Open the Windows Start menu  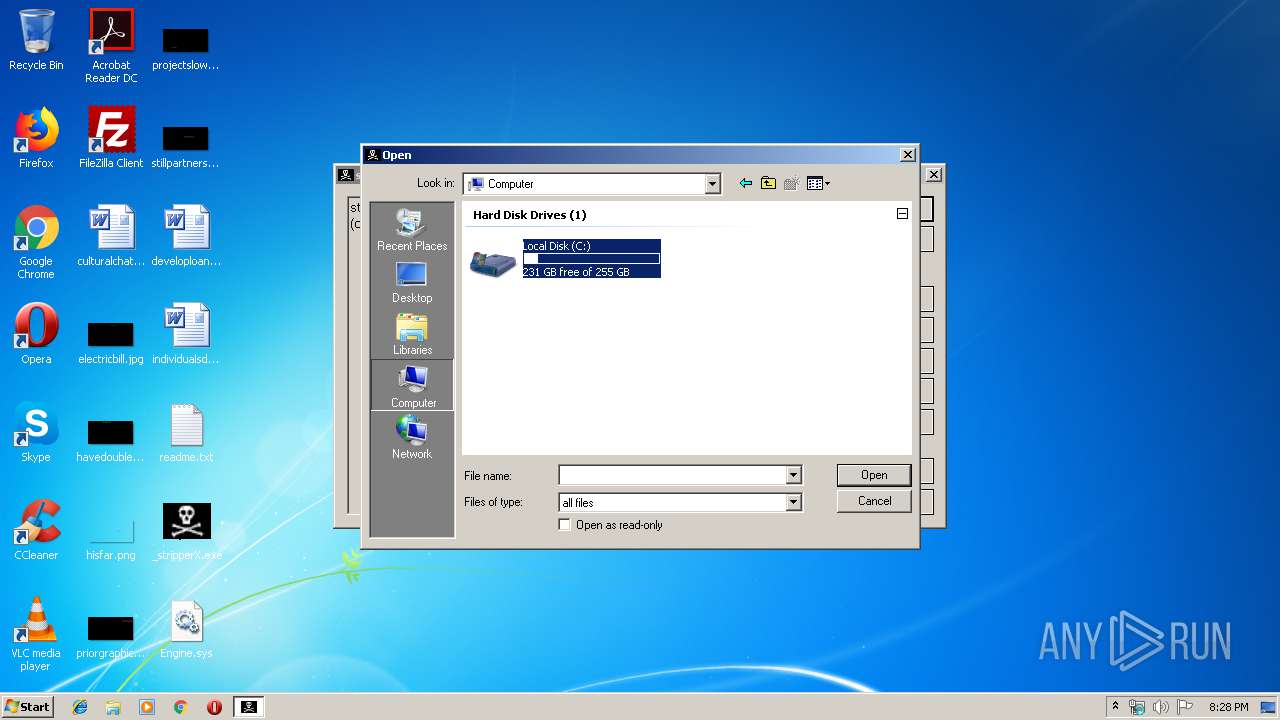28,706
